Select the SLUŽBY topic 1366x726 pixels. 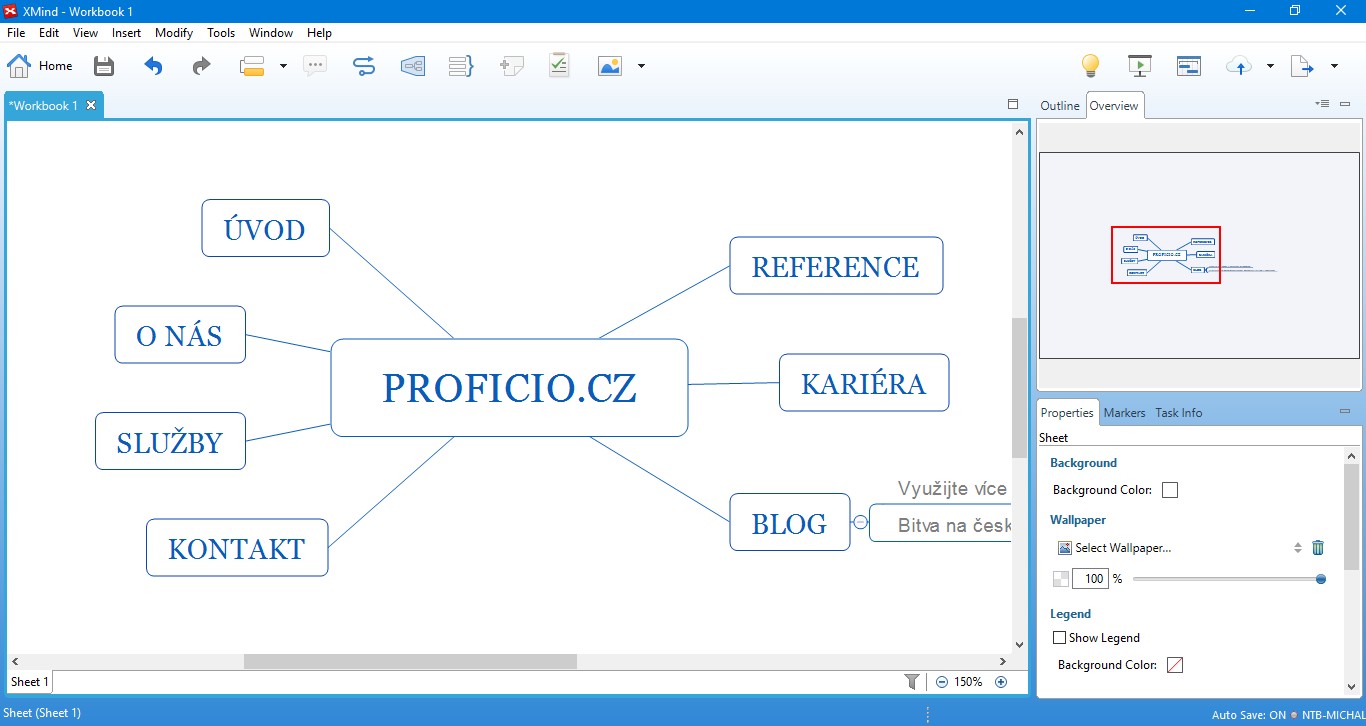[170, 441]
